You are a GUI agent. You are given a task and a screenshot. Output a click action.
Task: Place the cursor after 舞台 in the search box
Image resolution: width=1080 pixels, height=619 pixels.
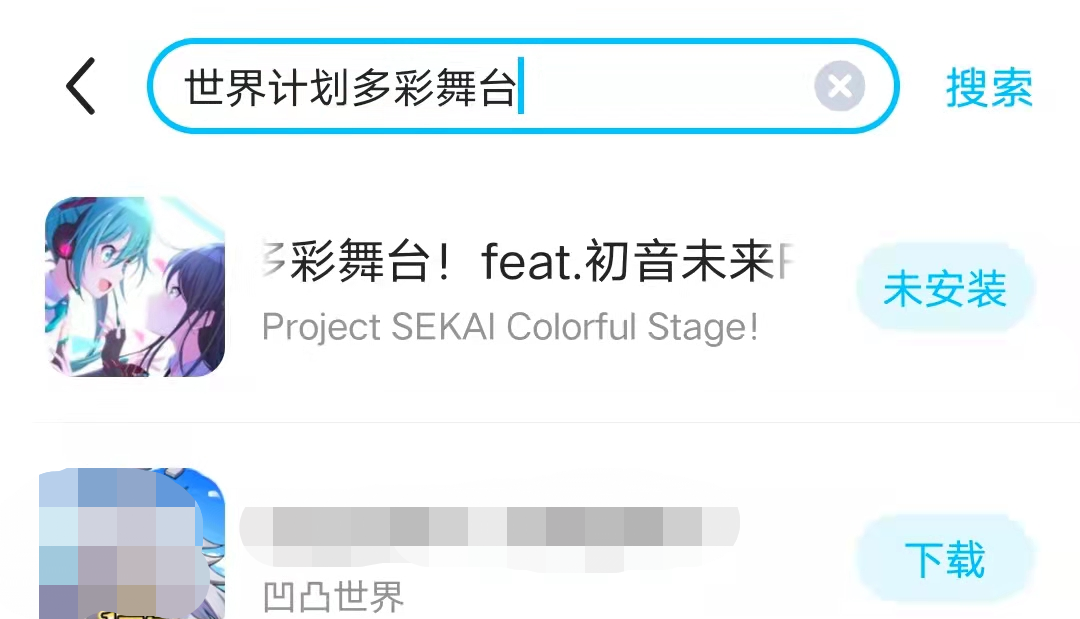518,89
